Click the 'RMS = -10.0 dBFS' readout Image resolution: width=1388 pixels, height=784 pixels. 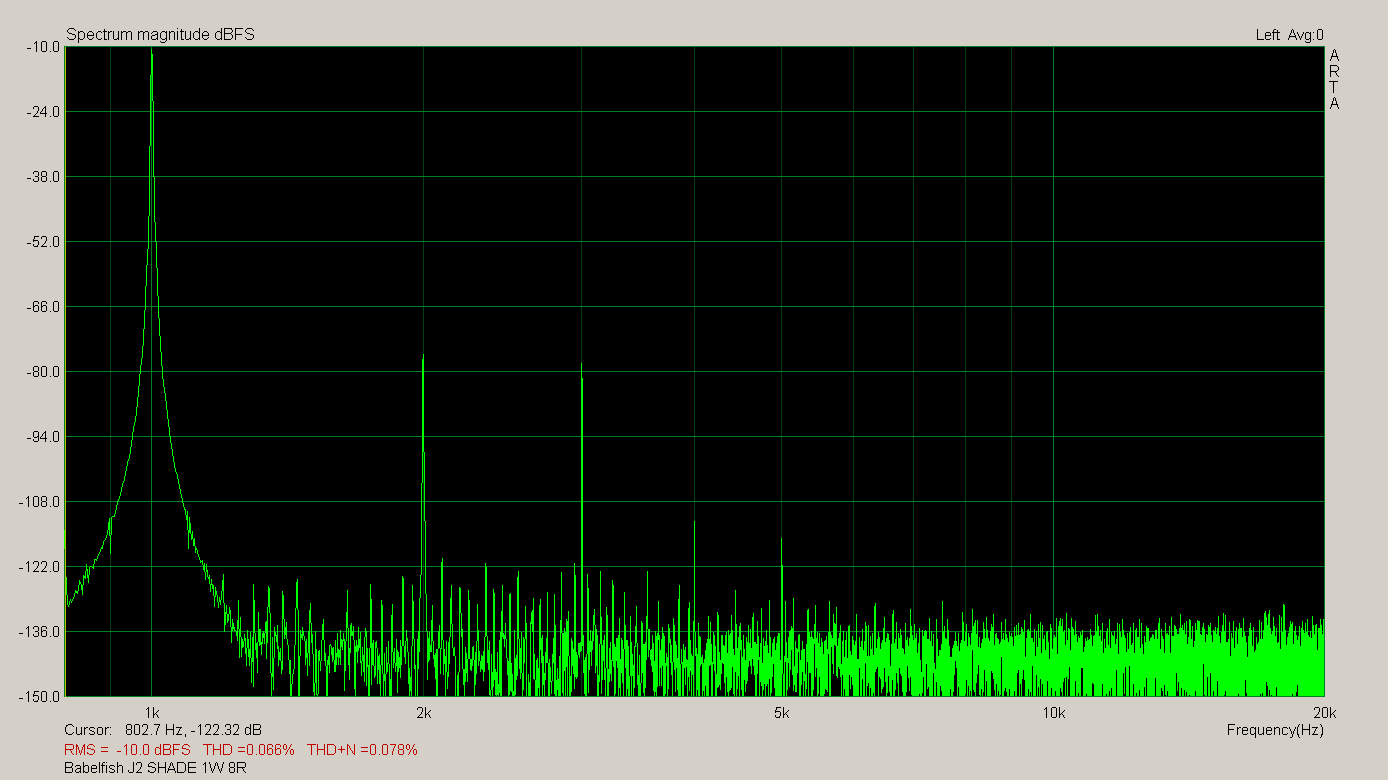click(127, 749)
